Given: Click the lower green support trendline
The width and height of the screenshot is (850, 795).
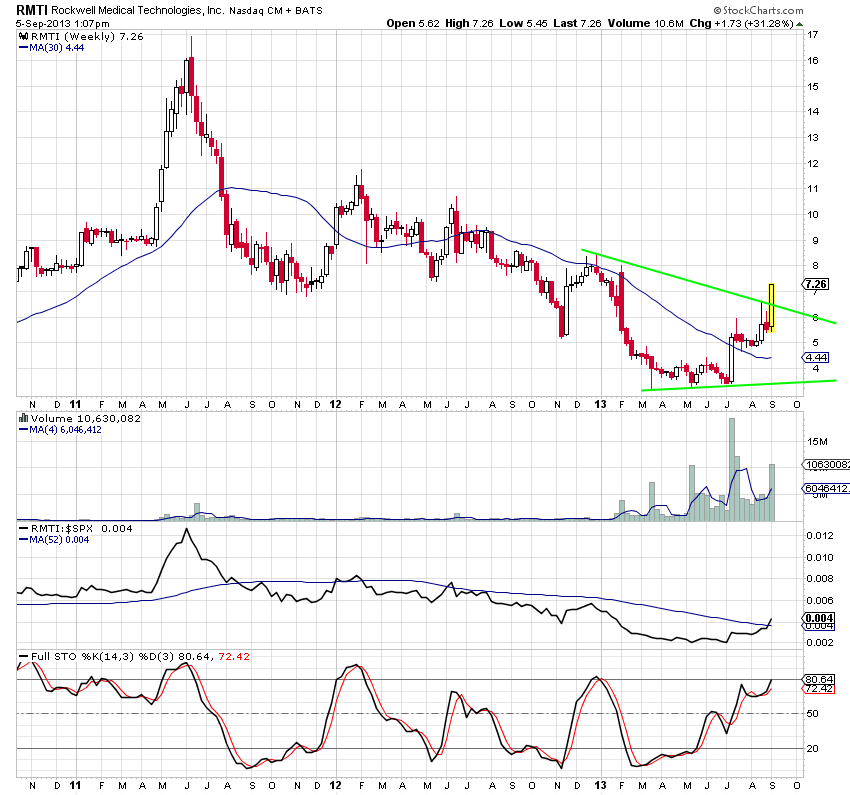Looking at the screenshot, I should click(x=738, y=385).
